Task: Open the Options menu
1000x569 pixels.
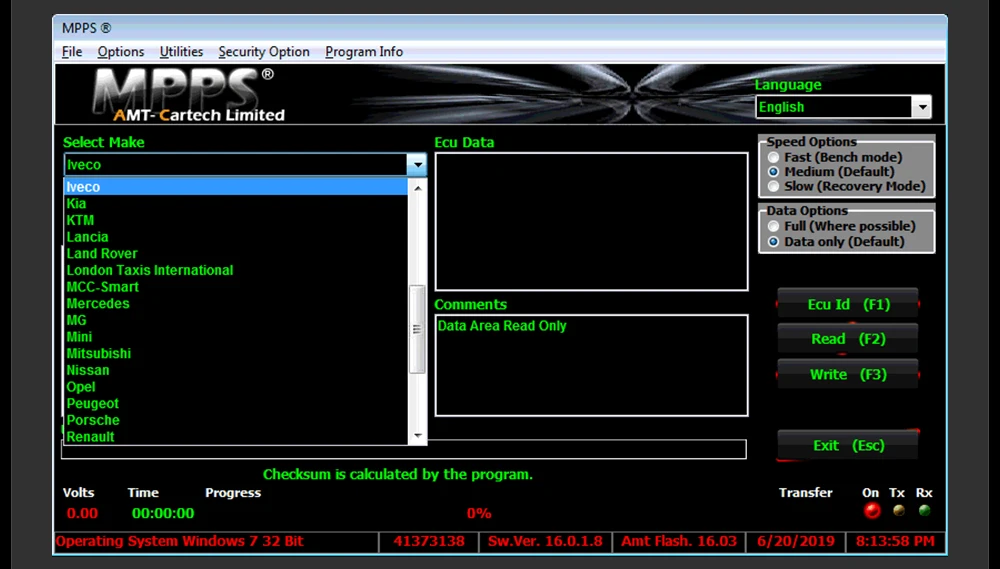Action: click(x=121, y=52)
